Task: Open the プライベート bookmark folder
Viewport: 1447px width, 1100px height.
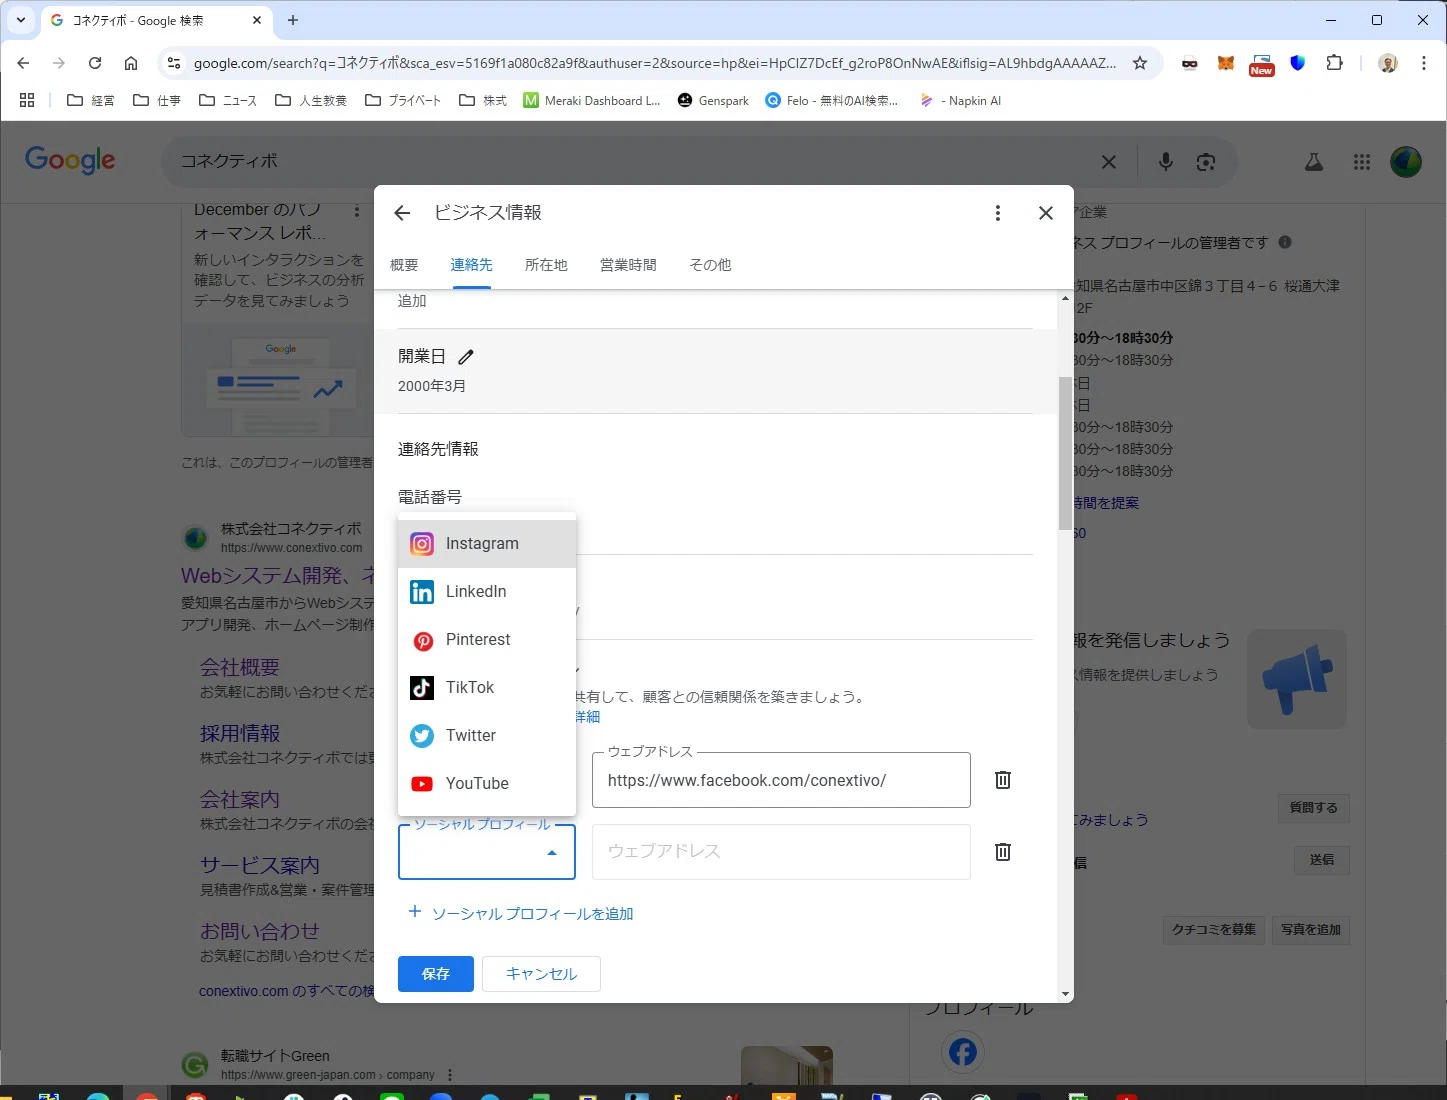Action: [403, 100]
